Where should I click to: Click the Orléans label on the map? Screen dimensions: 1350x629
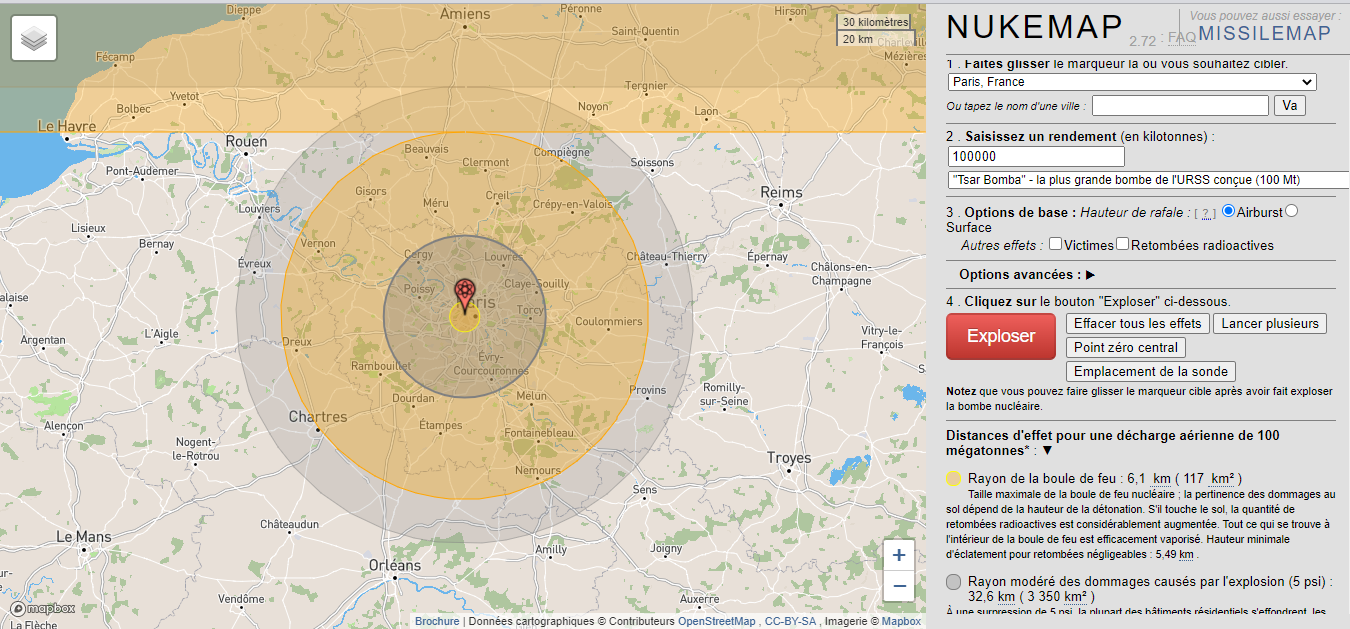click(395, 566)
